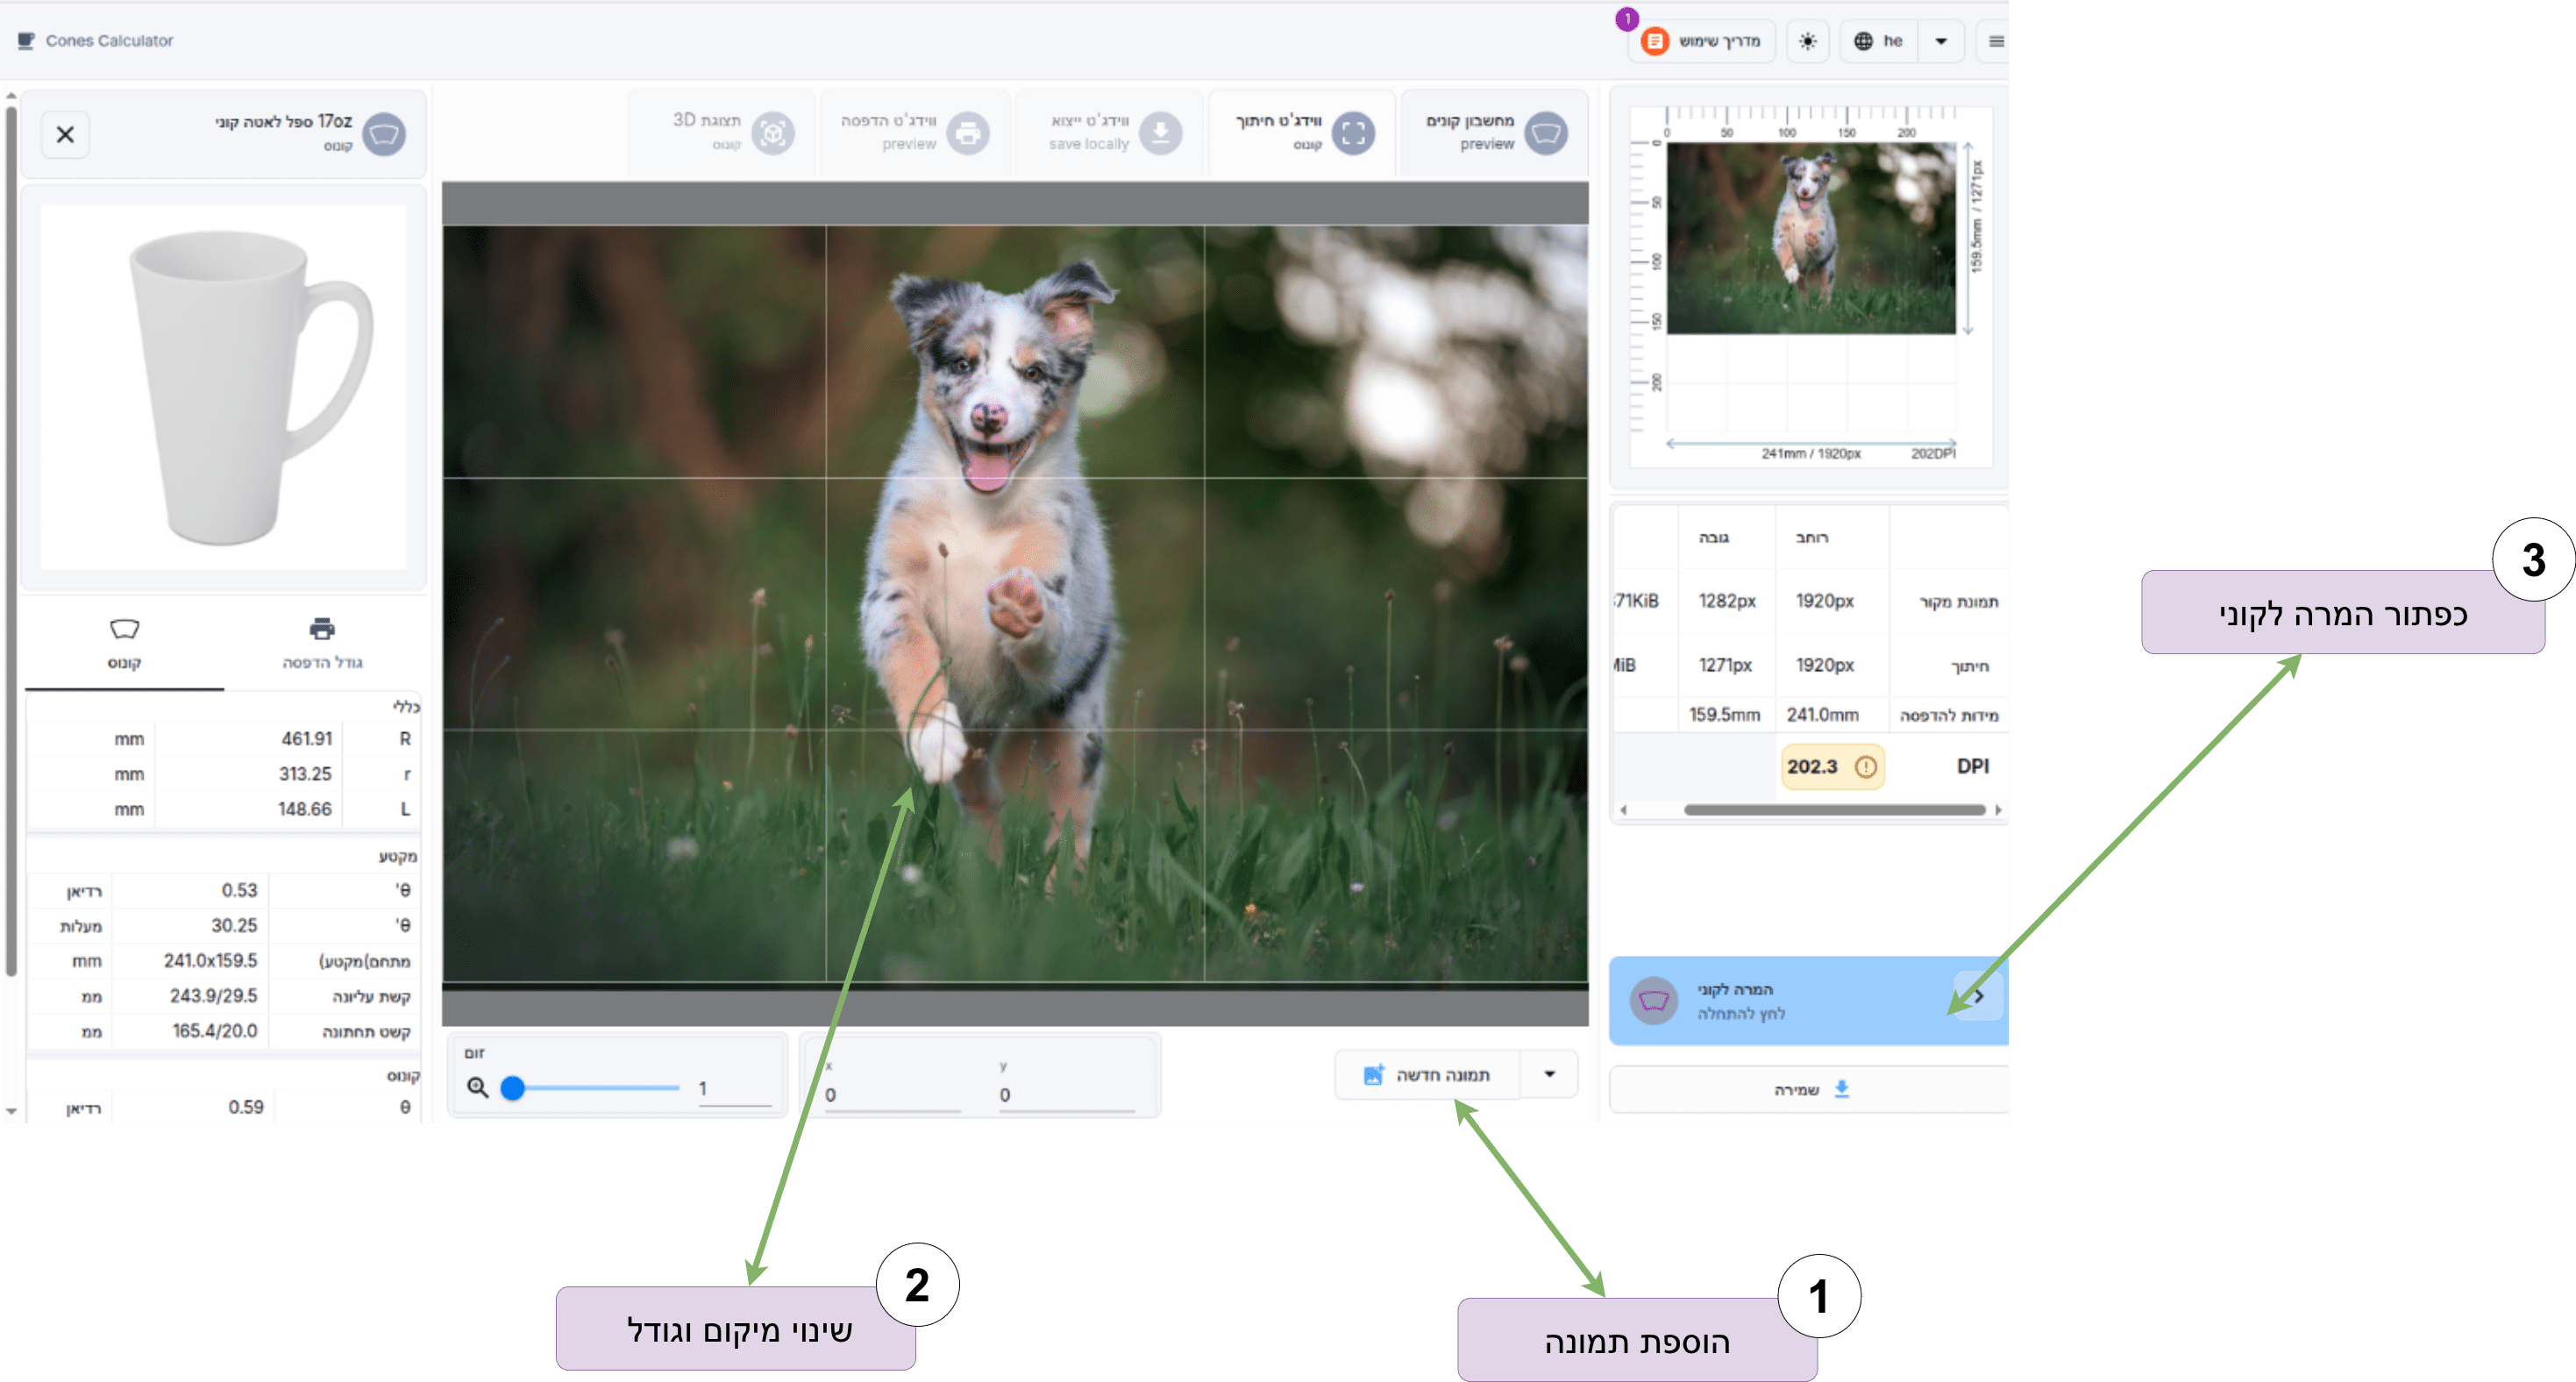This screenshot has height=1382, width=2576.
Task: Open the hamburger menu icon
Action: pos(1996,41)
